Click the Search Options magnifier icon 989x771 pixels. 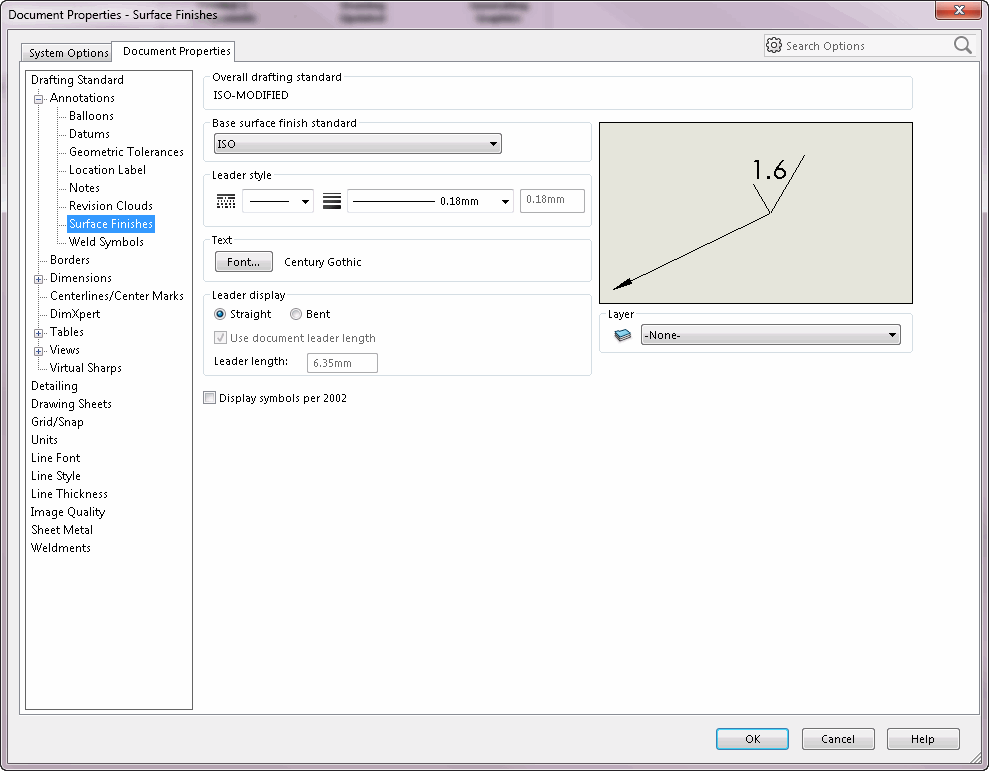963,45
